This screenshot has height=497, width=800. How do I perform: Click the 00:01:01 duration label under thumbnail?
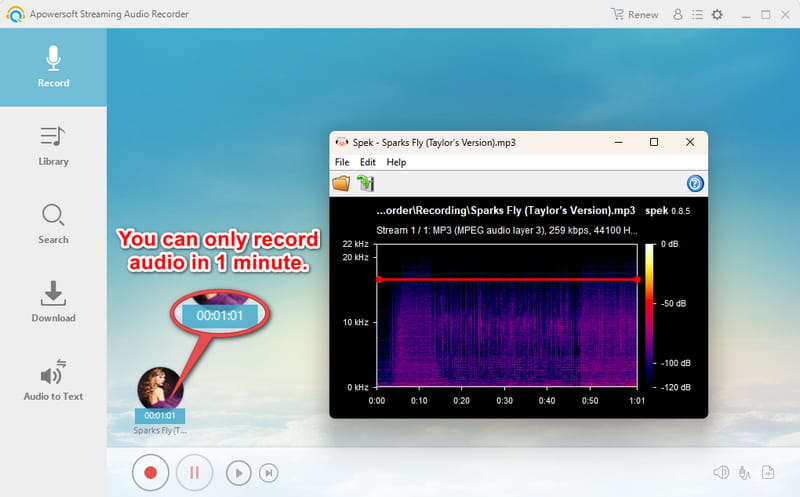[x=160, y=416]
